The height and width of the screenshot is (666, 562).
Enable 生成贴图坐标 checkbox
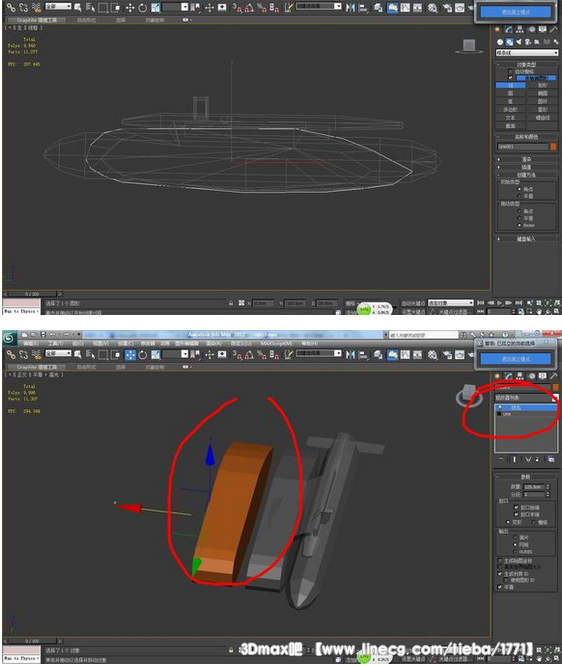click(x=500, y=561)
